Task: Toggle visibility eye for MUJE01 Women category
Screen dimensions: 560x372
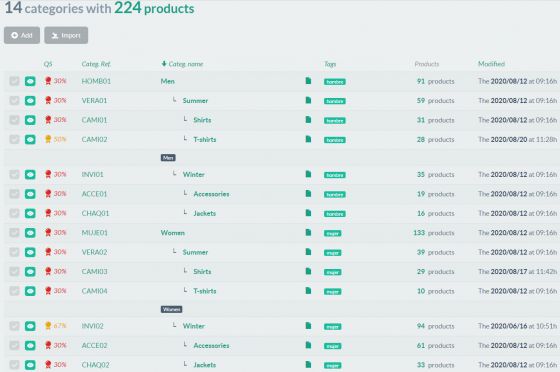Action: pyautogui.click(x=30, y=233)
